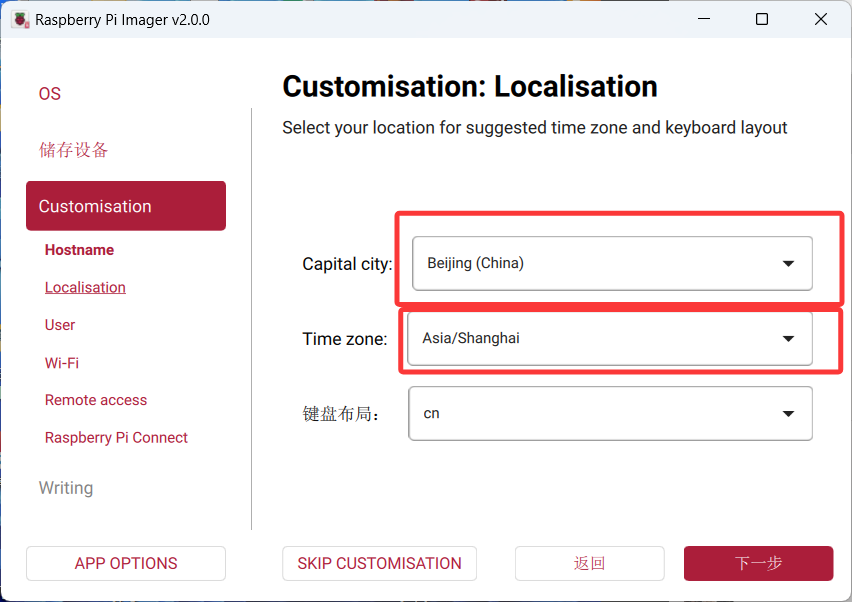Click the location suggestion subtitle text
852x602 pixels.
535,128
